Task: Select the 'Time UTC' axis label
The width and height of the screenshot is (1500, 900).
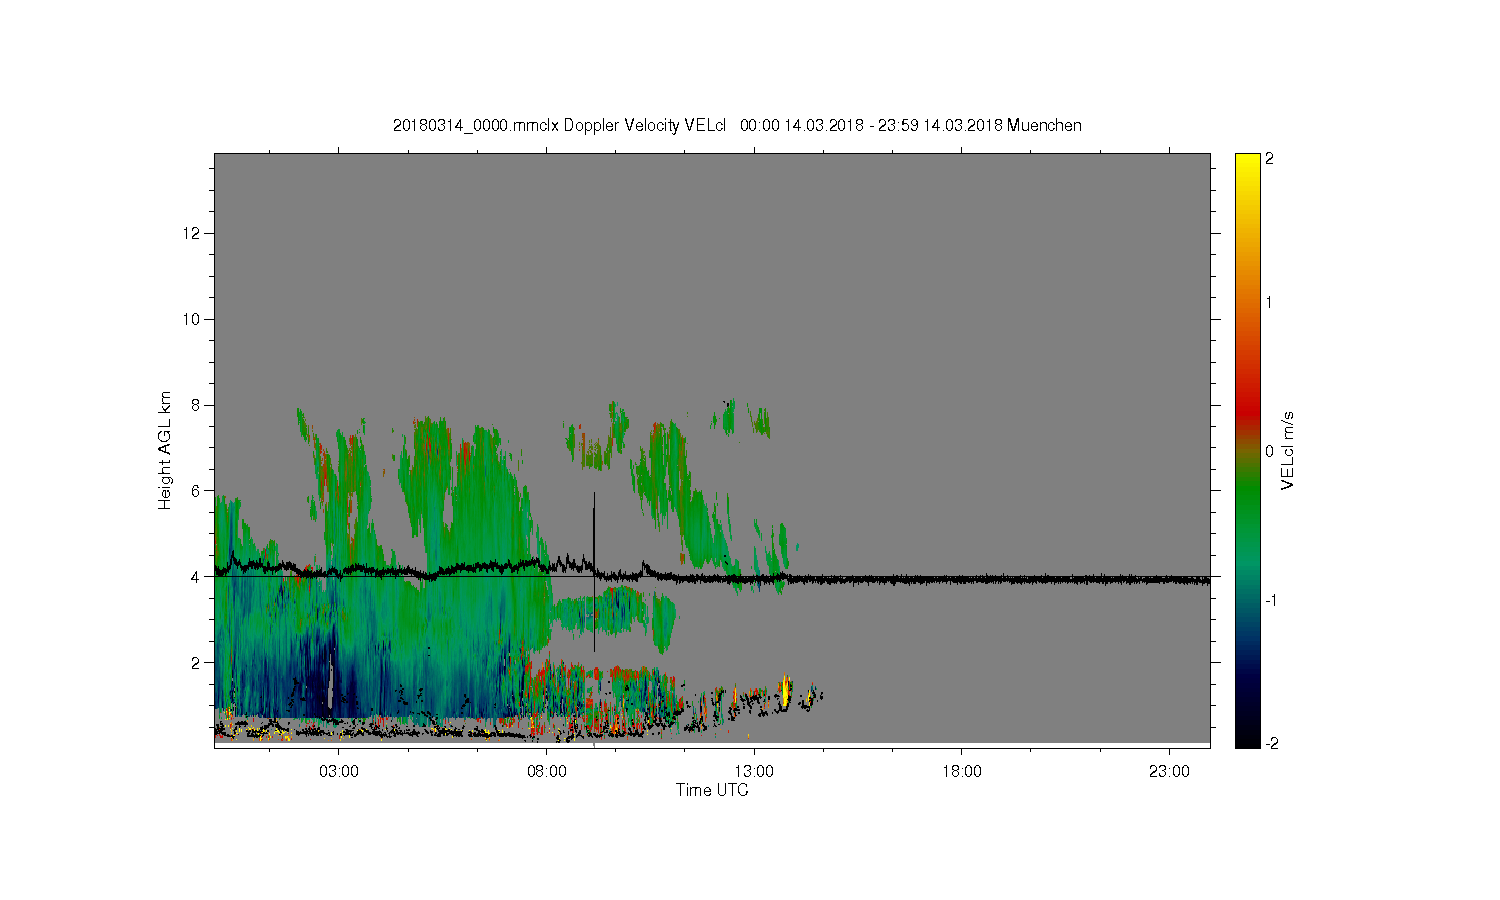Action: click(x=712, y=790)
